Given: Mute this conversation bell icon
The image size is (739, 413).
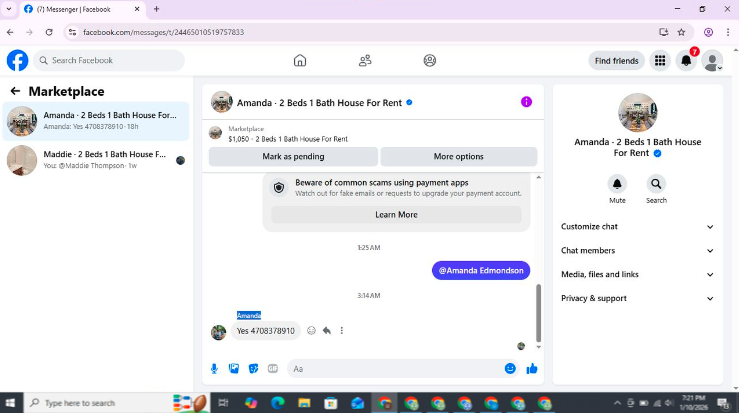Looking at the screenshot, I should (617, 184).
